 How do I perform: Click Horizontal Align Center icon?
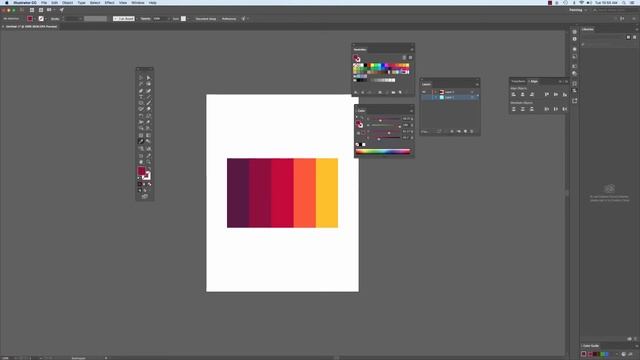click(x=522, y=94)
